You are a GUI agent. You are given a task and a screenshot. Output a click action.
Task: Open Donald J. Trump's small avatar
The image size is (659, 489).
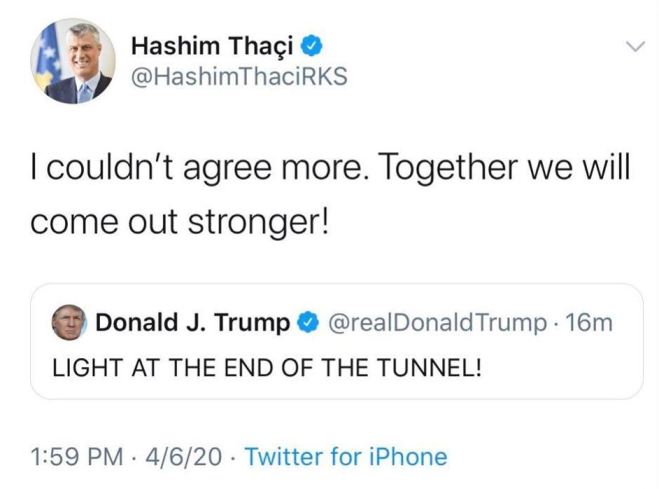(x=69, y=322)
